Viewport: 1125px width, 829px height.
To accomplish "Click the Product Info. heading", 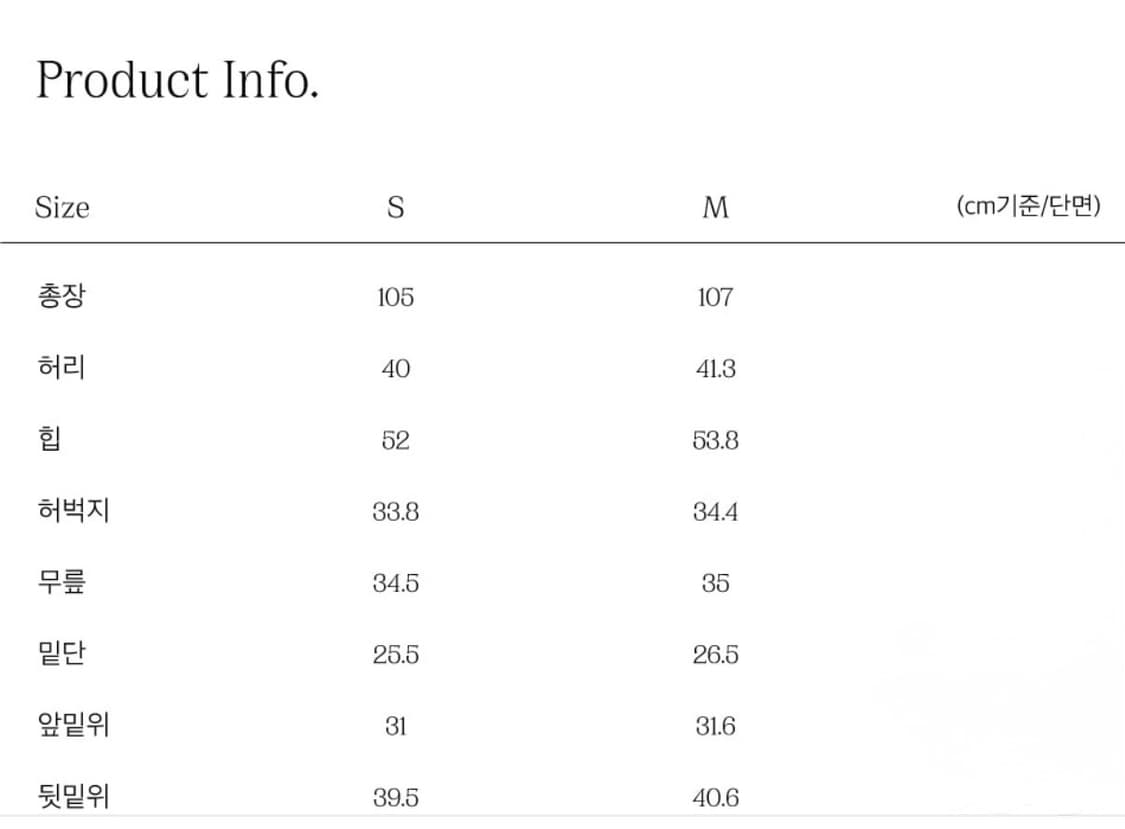I will click(178, 80).
